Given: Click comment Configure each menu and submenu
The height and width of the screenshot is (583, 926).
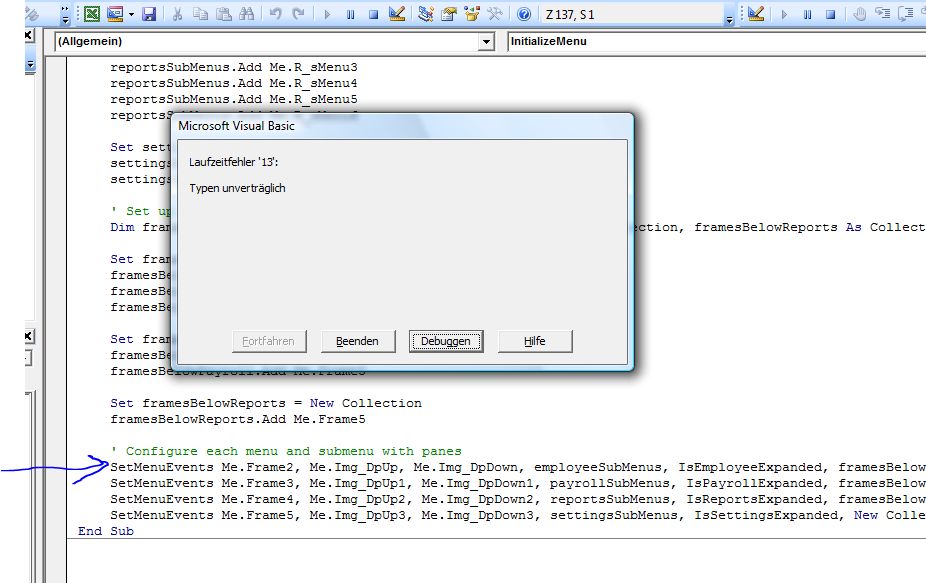Looking at the screenshot, I should 286,451.
